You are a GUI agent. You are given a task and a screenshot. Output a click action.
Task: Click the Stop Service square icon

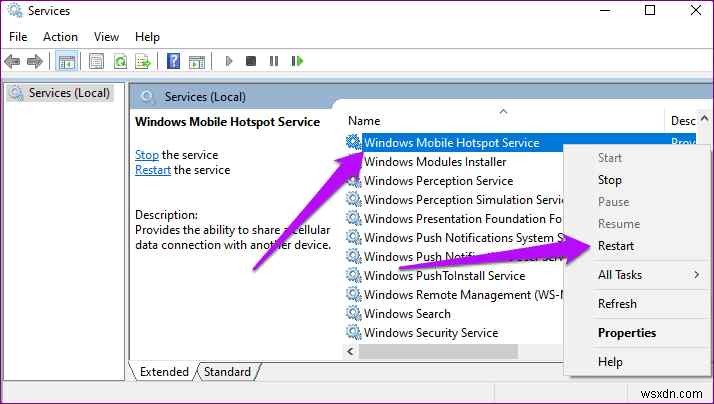(x=251, y=61)
